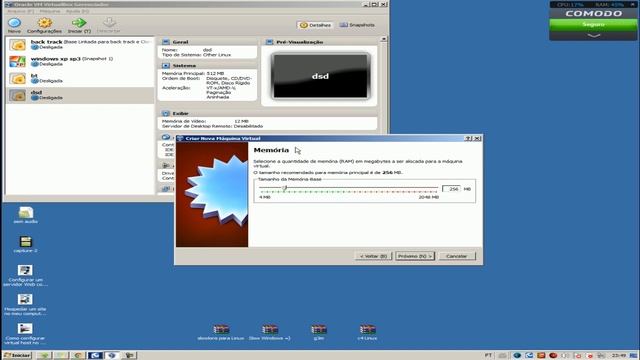Open the Ajuda menu
The height and width of the screenshot is (360, 640).
click(x=77, y=11)
